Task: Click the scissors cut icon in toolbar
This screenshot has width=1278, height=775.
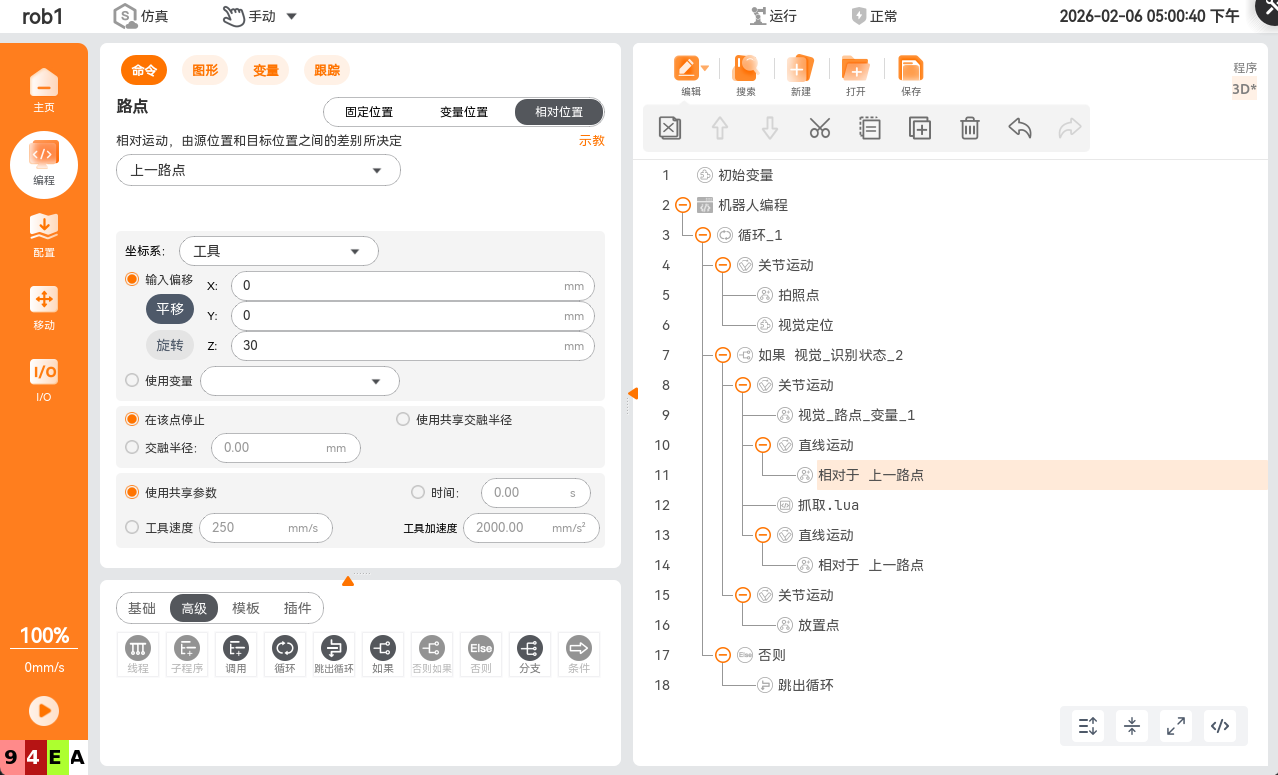Action: tap(819, 128)
